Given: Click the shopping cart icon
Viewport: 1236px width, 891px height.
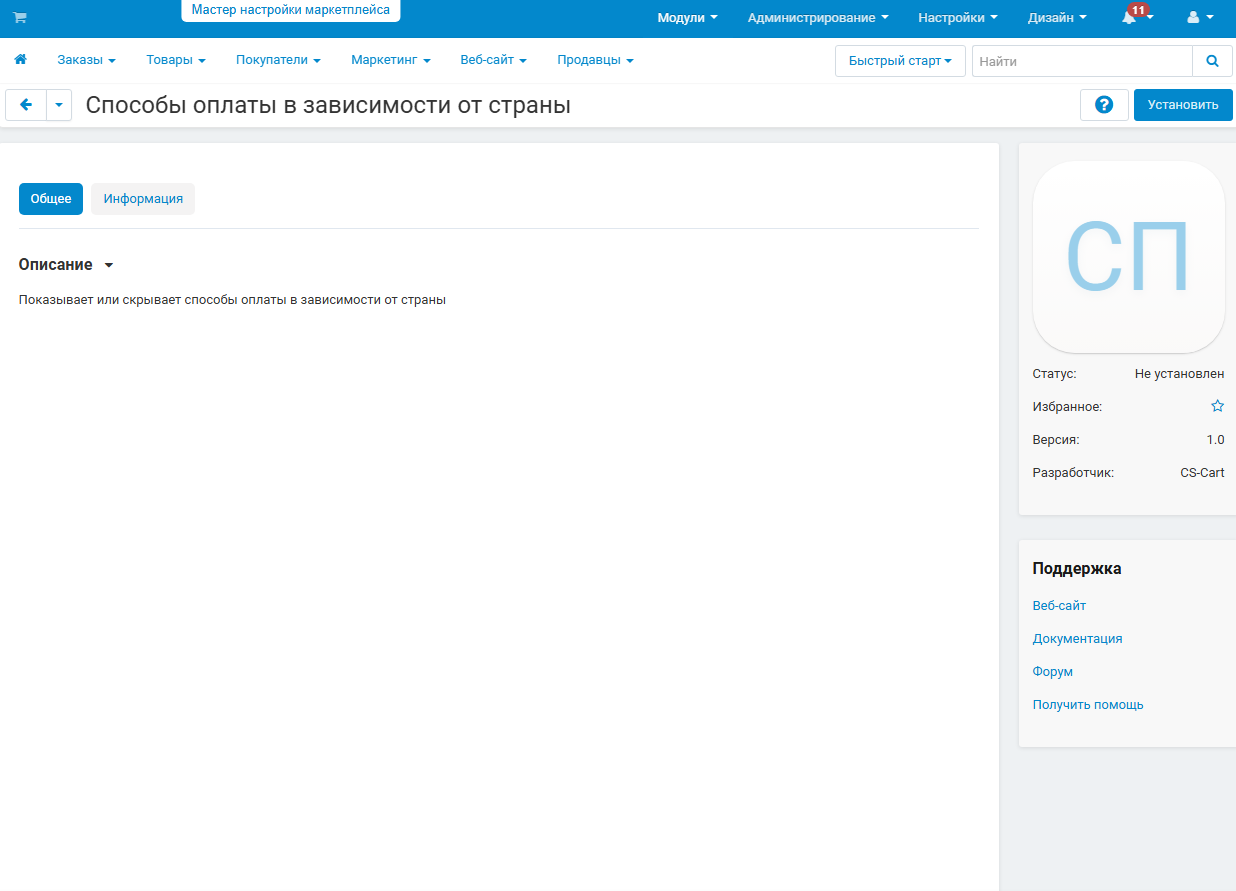Looking at the screenshot, I should pos(20,18).
